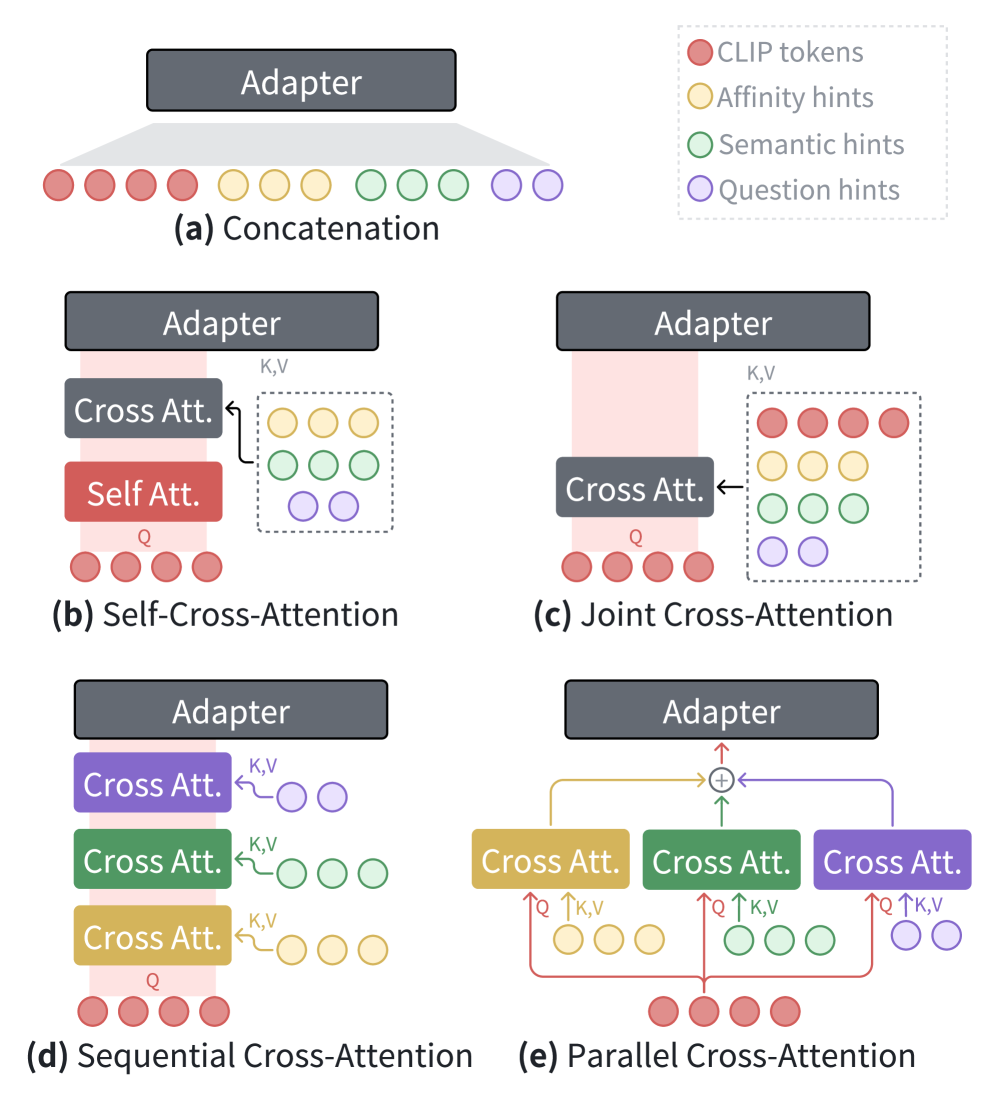Click the circled plus sum node
997x1102 pixels.
point(721,778)
